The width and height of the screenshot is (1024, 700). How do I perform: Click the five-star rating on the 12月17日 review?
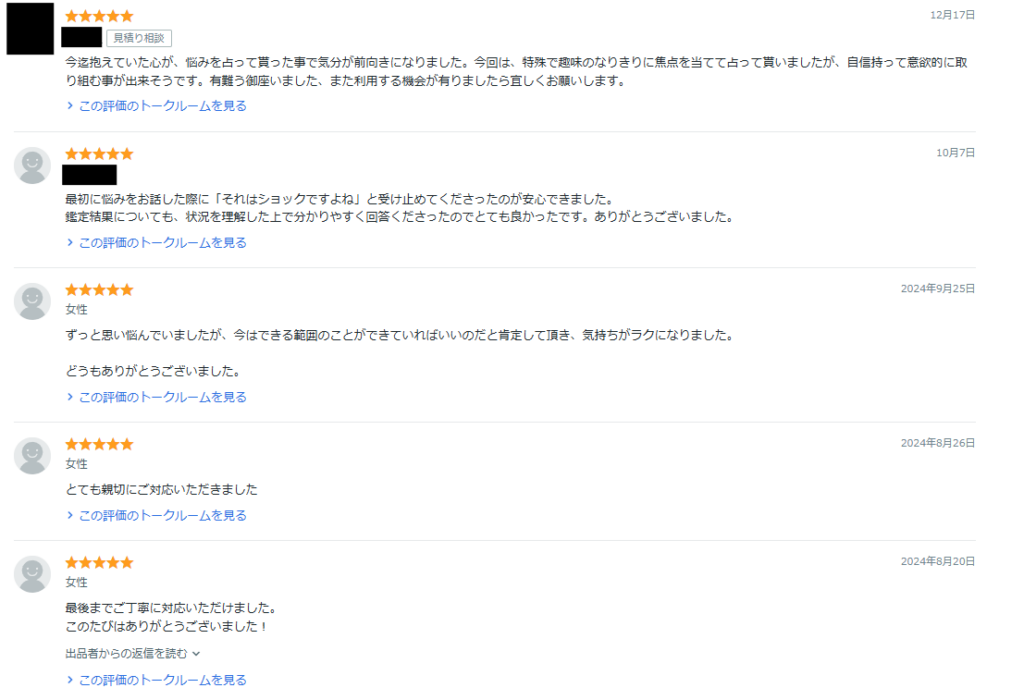click(x=99, y=17)
